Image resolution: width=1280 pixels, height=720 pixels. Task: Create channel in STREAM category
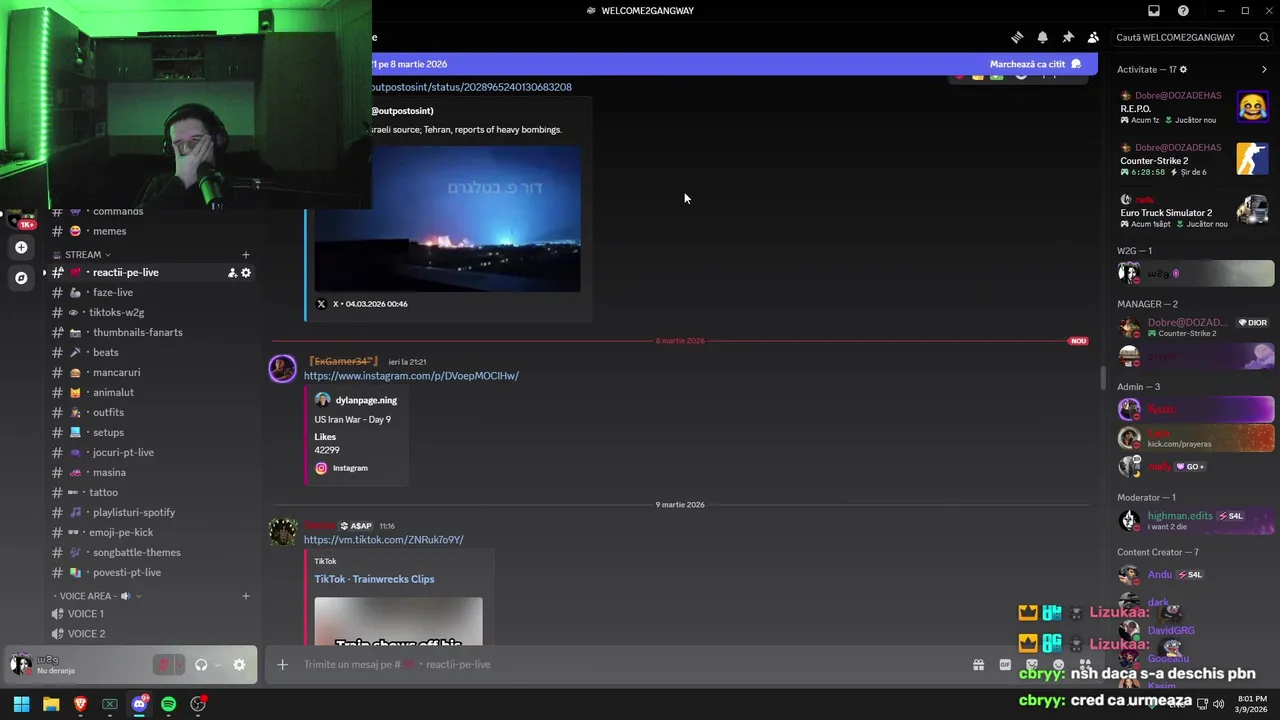246,254
